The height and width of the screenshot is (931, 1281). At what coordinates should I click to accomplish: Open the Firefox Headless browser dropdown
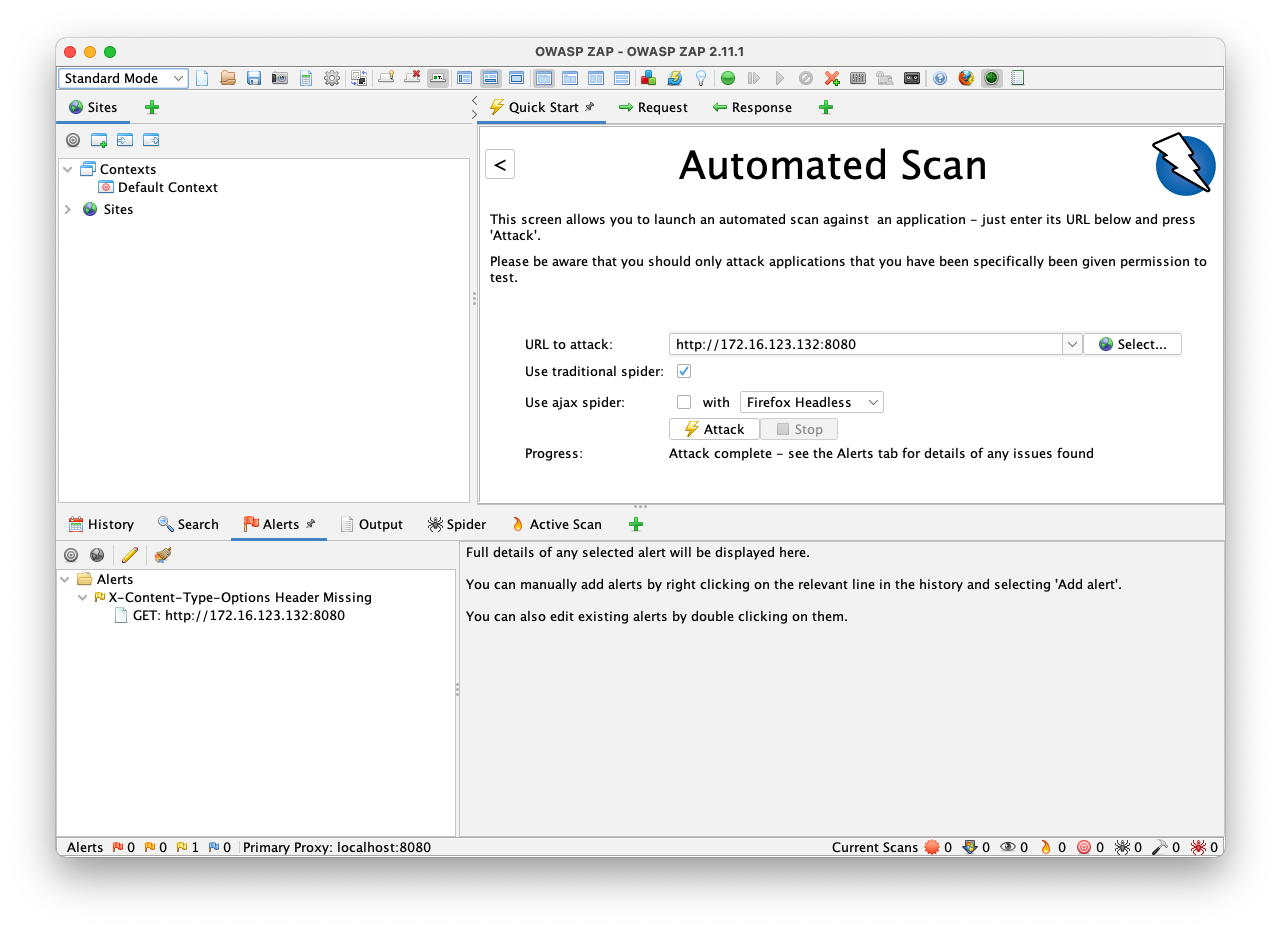coord(811,402)
